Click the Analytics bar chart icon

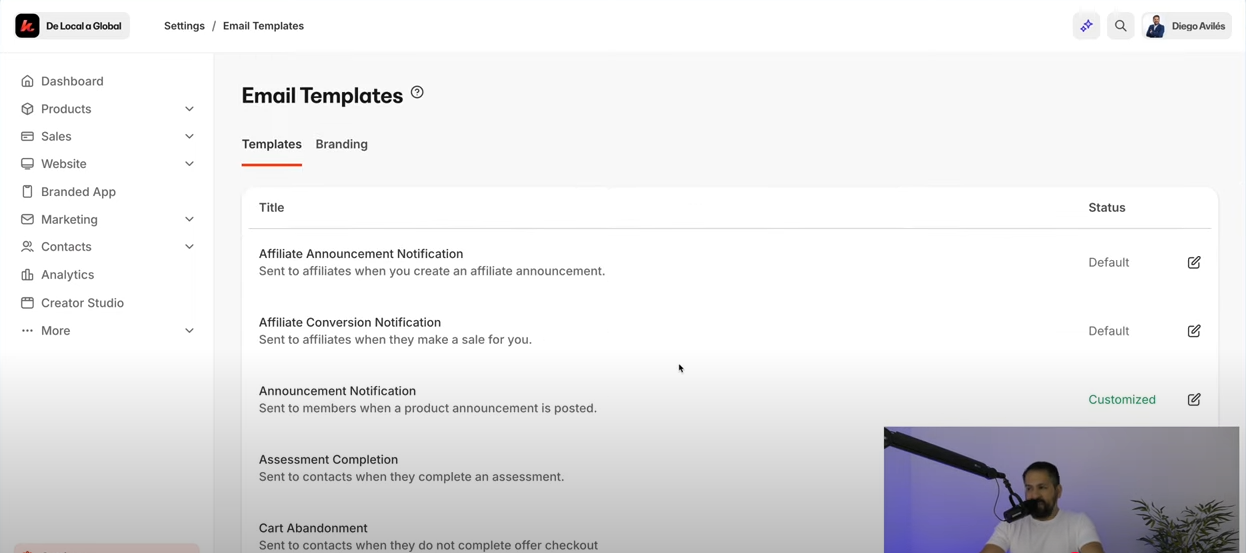tap(27, 275)
